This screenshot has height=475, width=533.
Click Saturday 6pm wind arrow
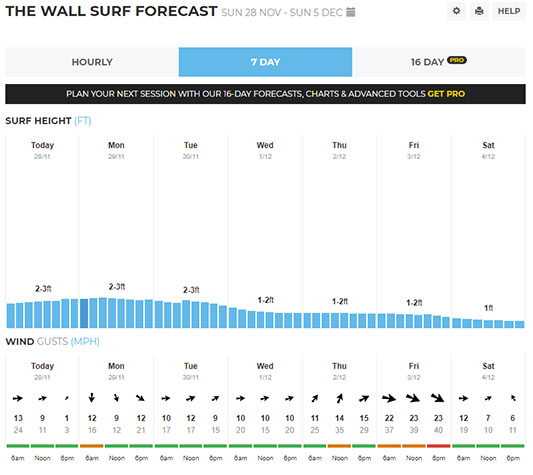click(513, 398)
